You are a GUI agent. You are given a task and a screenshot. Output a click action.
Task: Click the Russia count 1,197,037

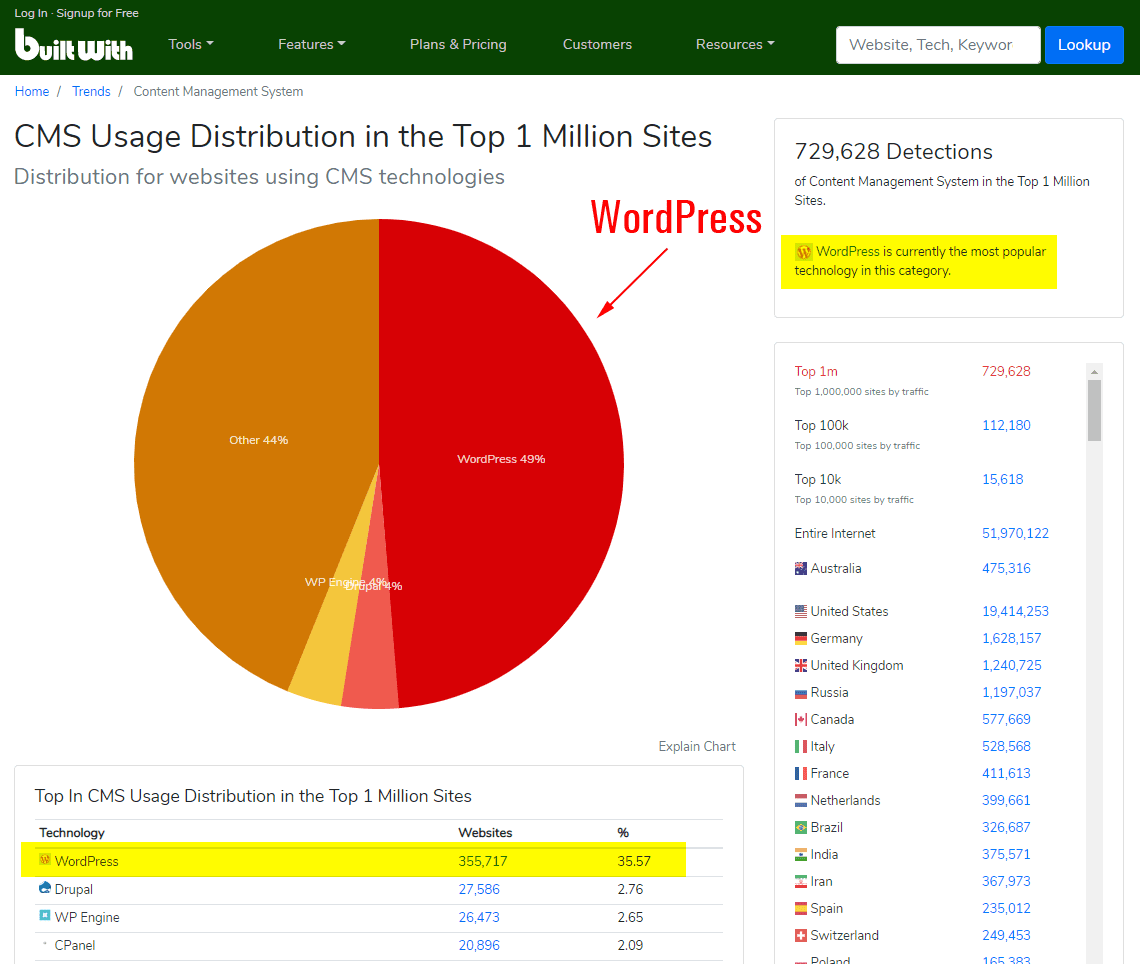tap(1012, 693)
